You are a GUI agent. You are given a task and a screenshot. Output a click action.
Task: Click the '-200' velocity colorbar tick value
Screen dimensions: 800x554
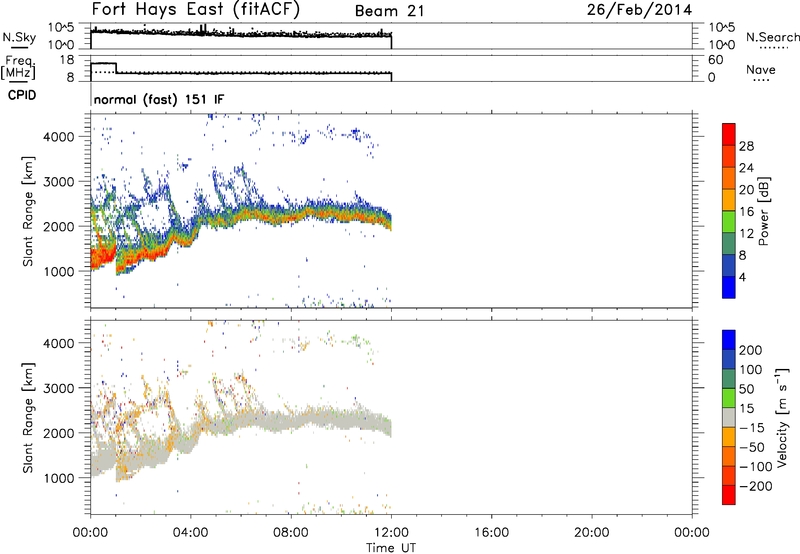tap(756, 486)
